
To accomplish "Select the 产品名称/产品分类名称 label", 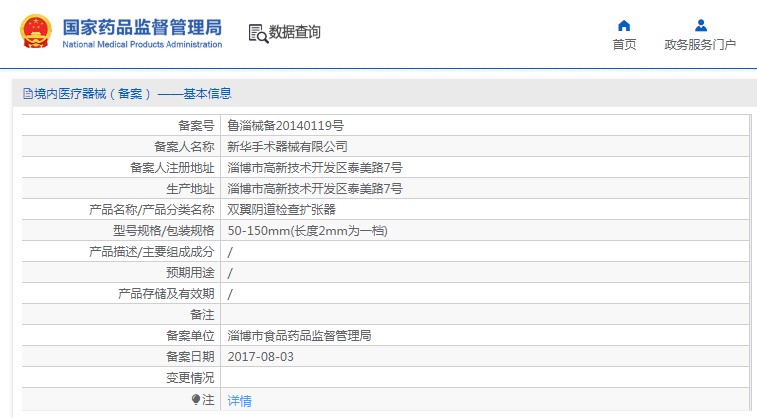I will click(x=152, y=209).
